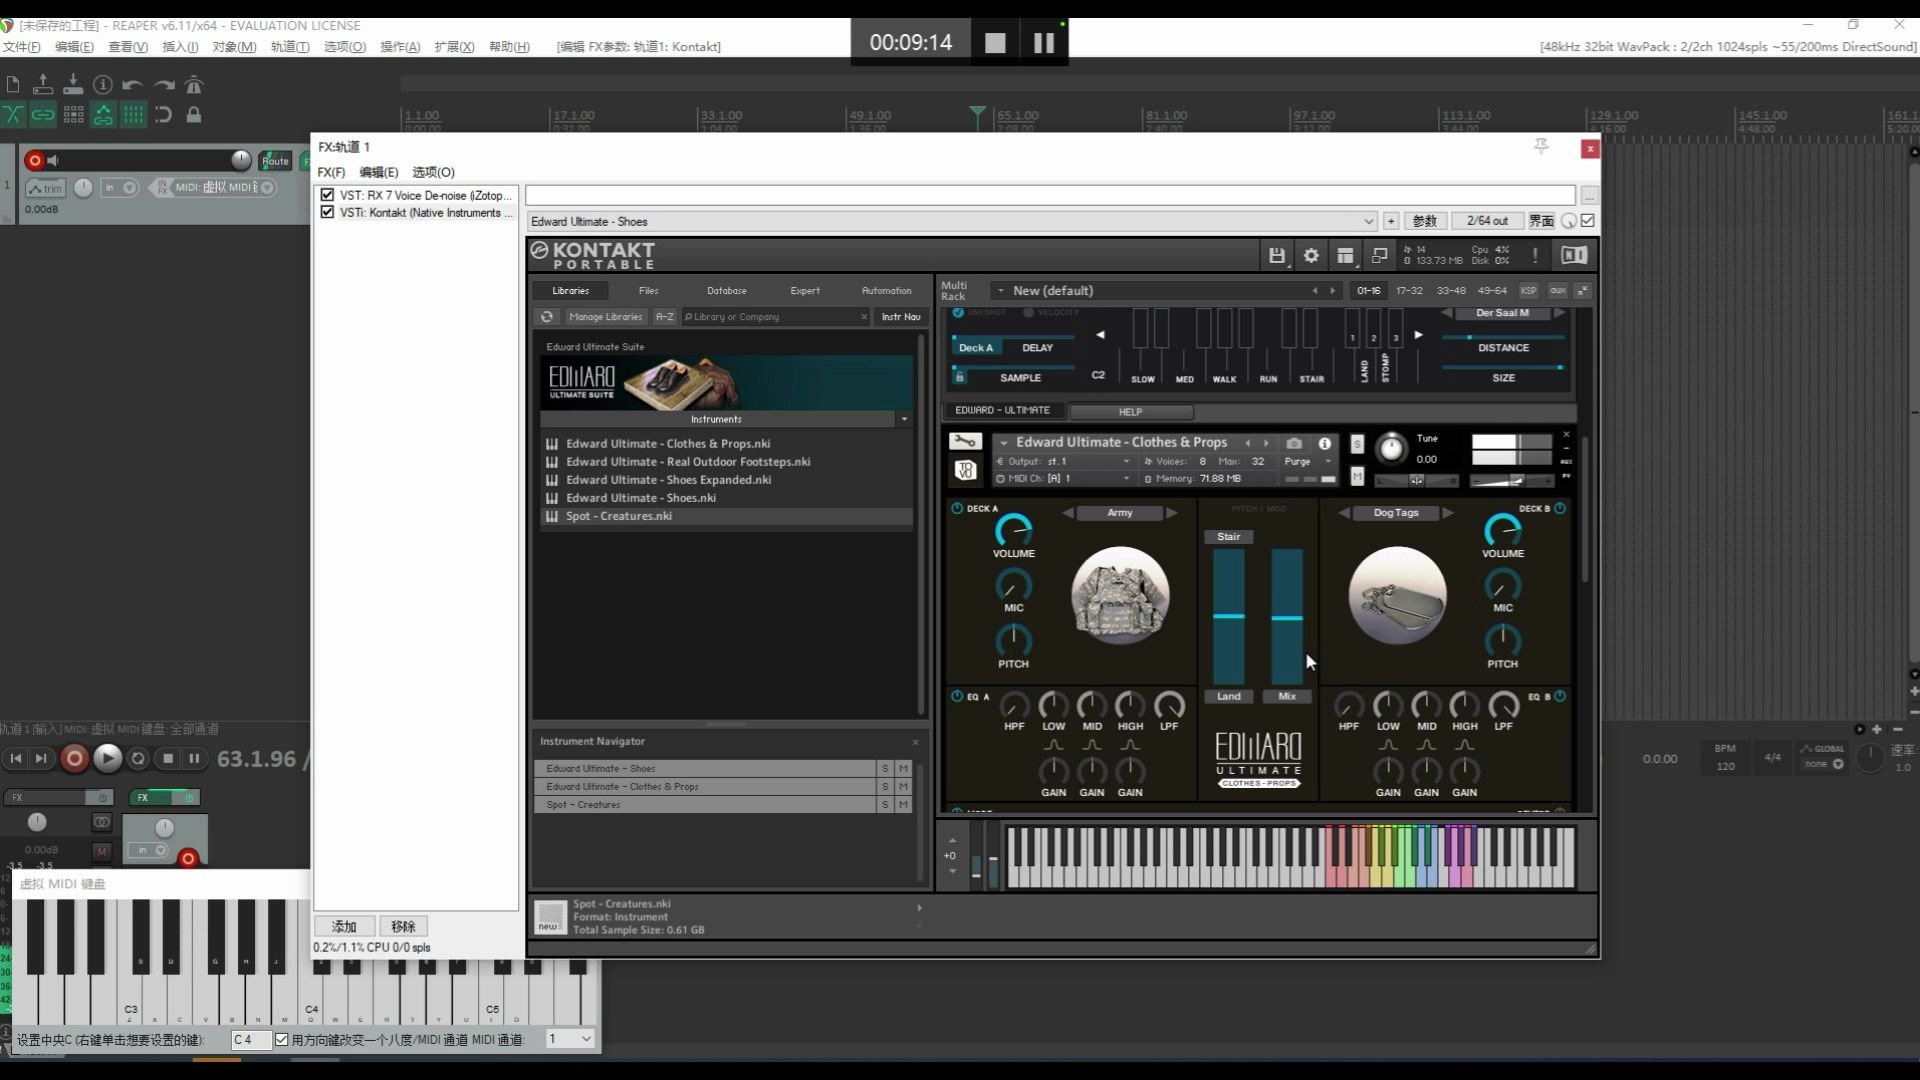Click the Route button on track 1

tap(275, 160)
